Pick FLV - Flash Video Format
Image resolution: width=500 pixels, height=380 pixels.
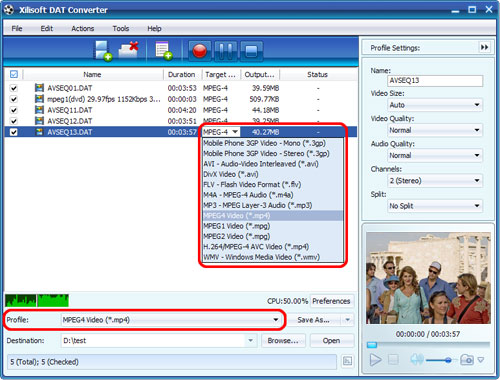(x=273, y=184)
